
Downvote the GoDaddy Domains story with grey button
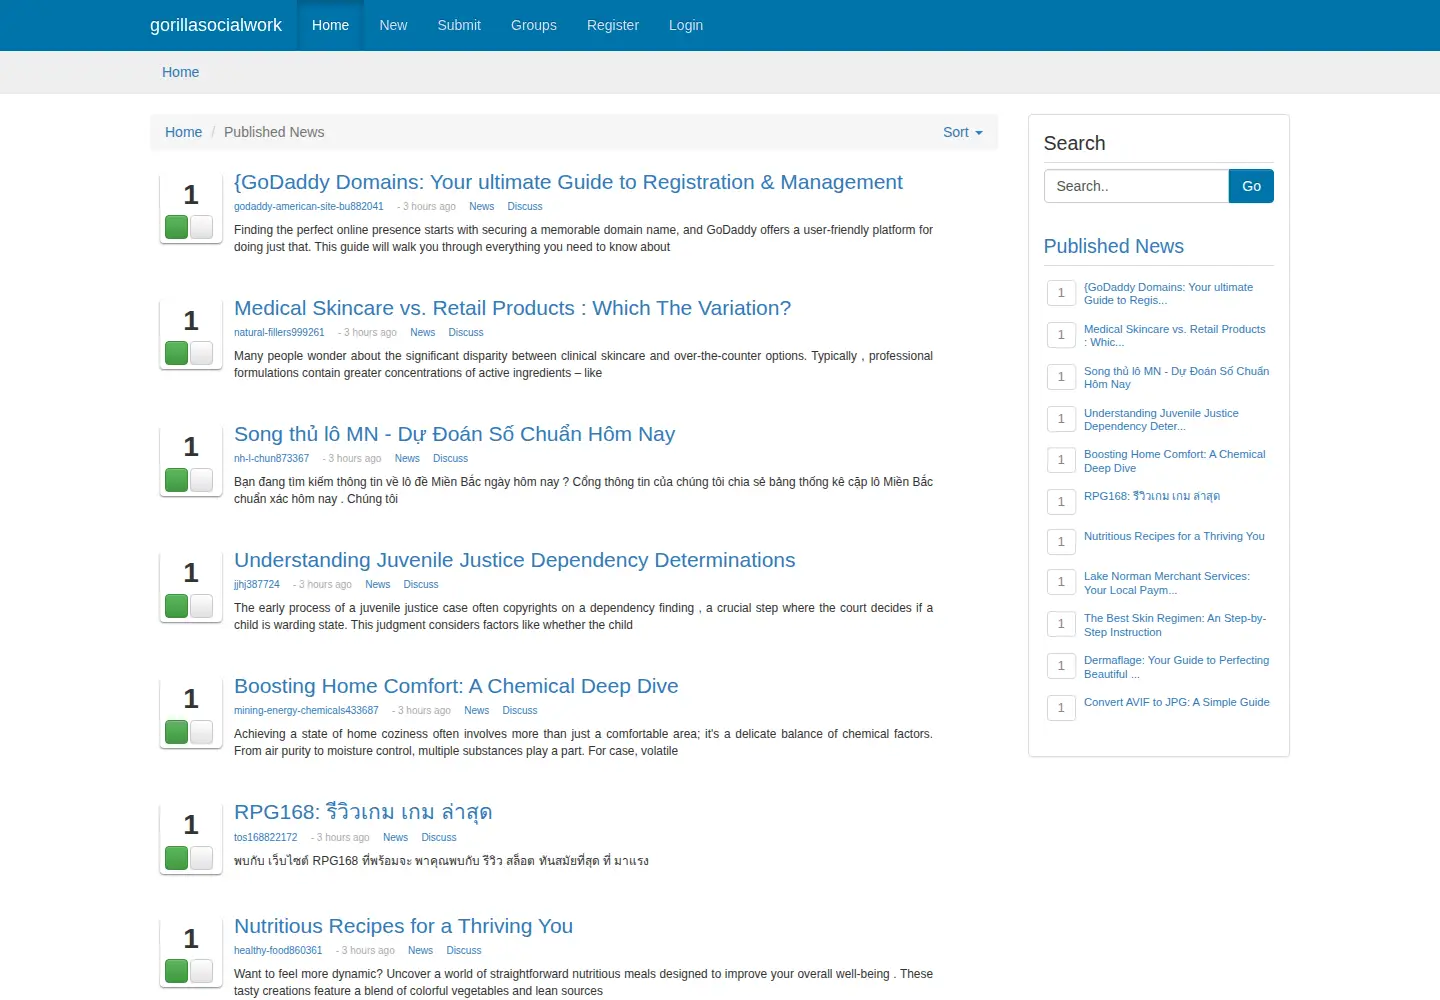[201, 227]
